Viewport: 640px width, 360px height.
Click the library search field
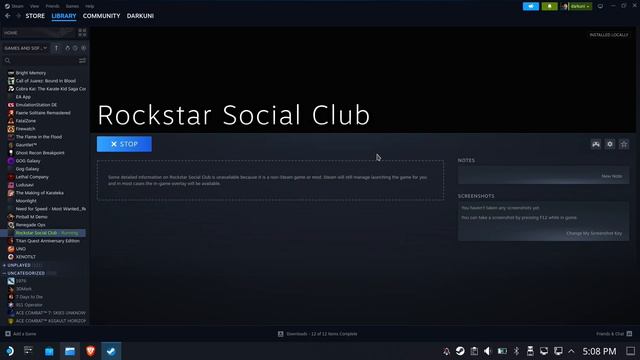(x=40, y=61)
